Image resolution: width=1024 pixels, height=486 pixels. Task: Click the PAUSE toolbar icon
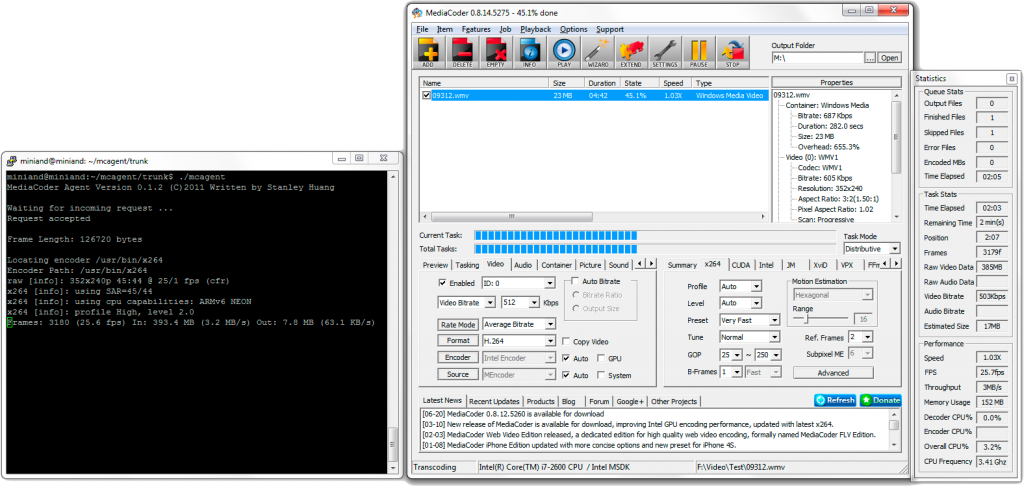pyautogui.click(x=698, y=52)
